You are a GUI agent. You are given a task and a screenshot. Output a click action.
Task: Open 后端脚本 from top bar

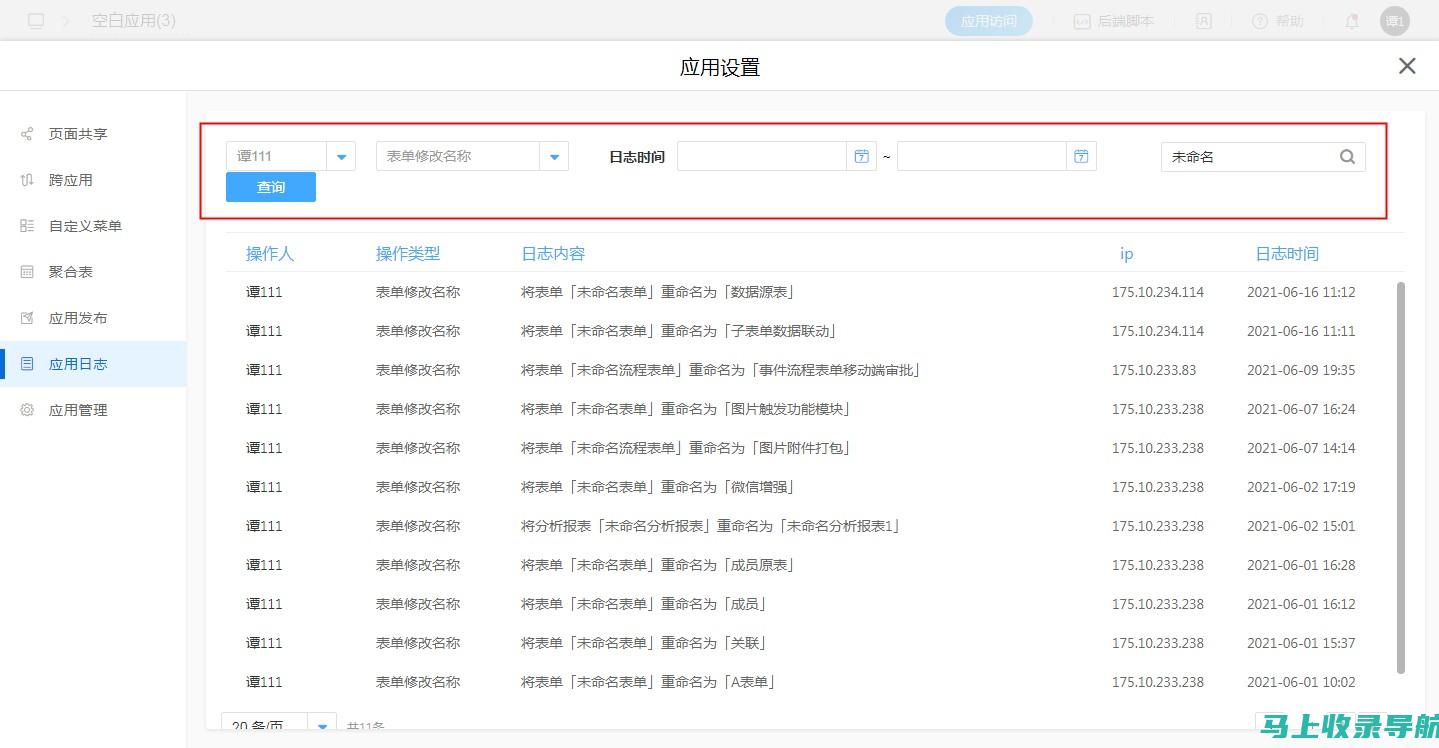coord(1114,21)
